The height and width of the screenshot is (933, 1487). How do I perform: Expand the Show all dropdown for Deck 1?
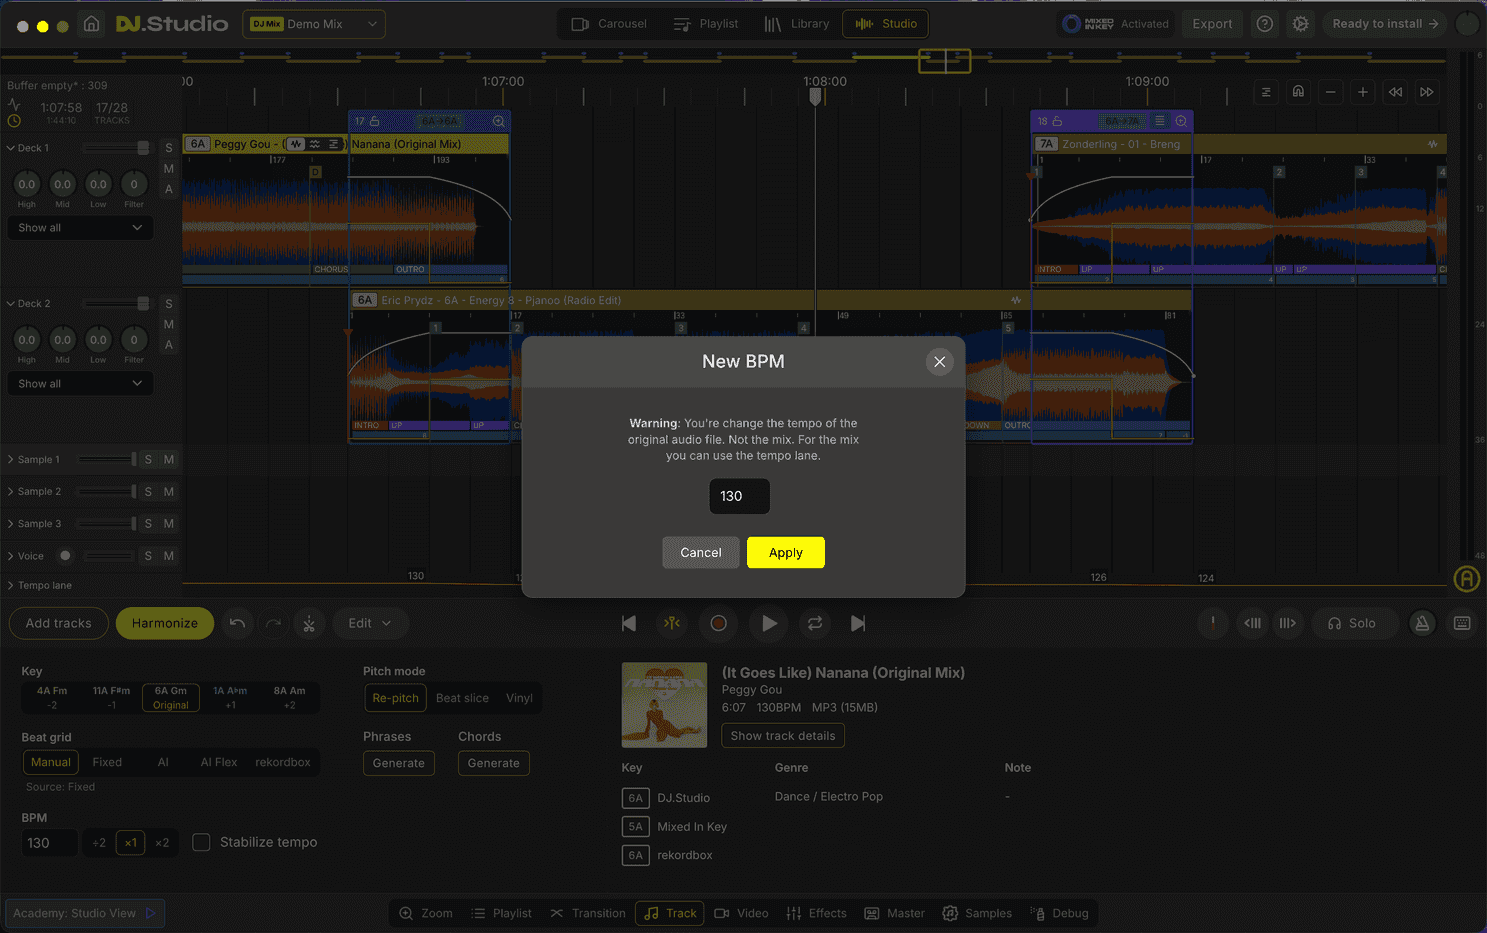(79, 227)
